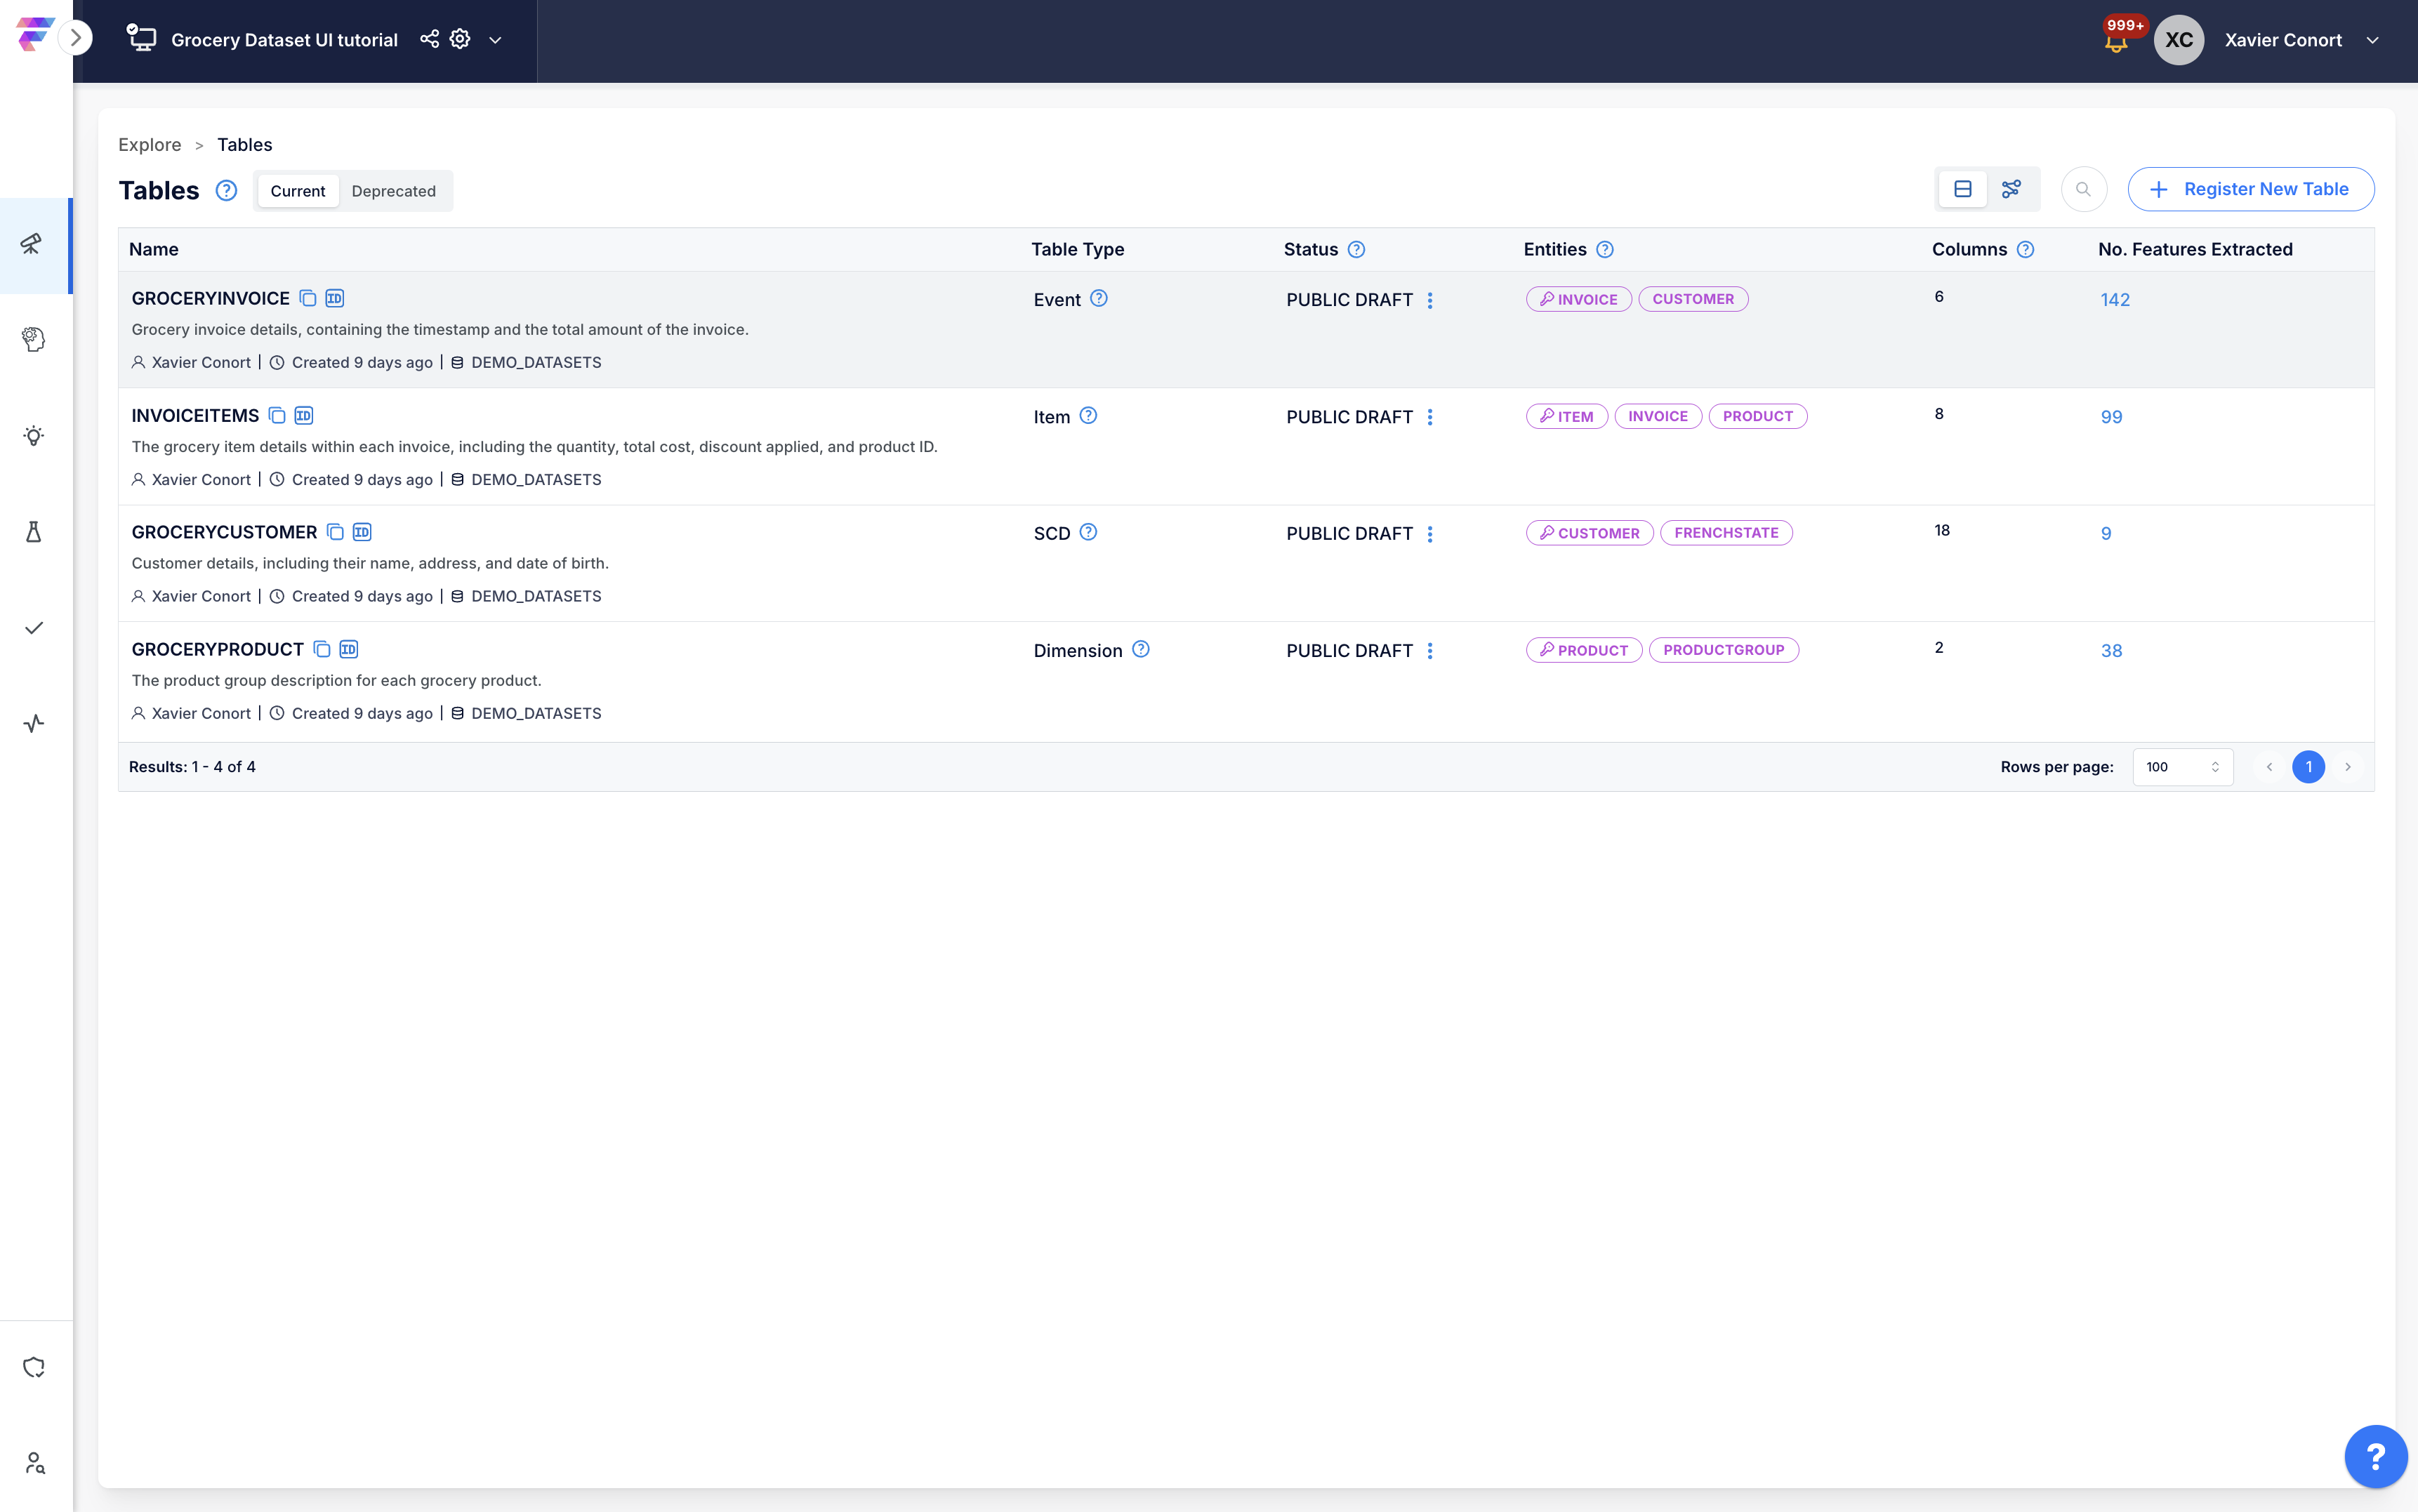This screenshot has height=1512, width=2418.
Task: Click the ITEM entity tag
Action: click(1566, 416)
